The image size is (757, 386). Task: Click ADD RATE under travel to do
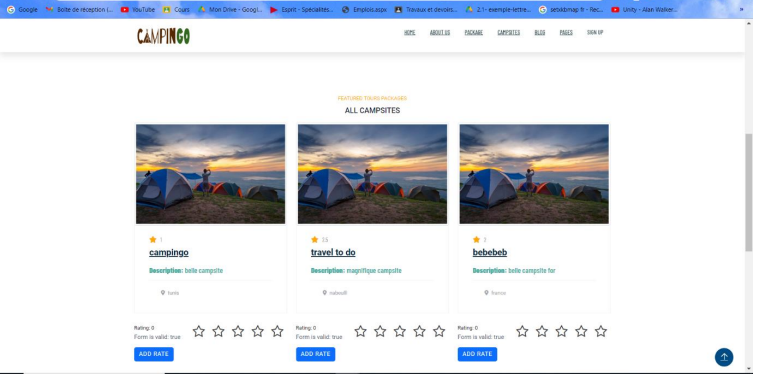315,354
